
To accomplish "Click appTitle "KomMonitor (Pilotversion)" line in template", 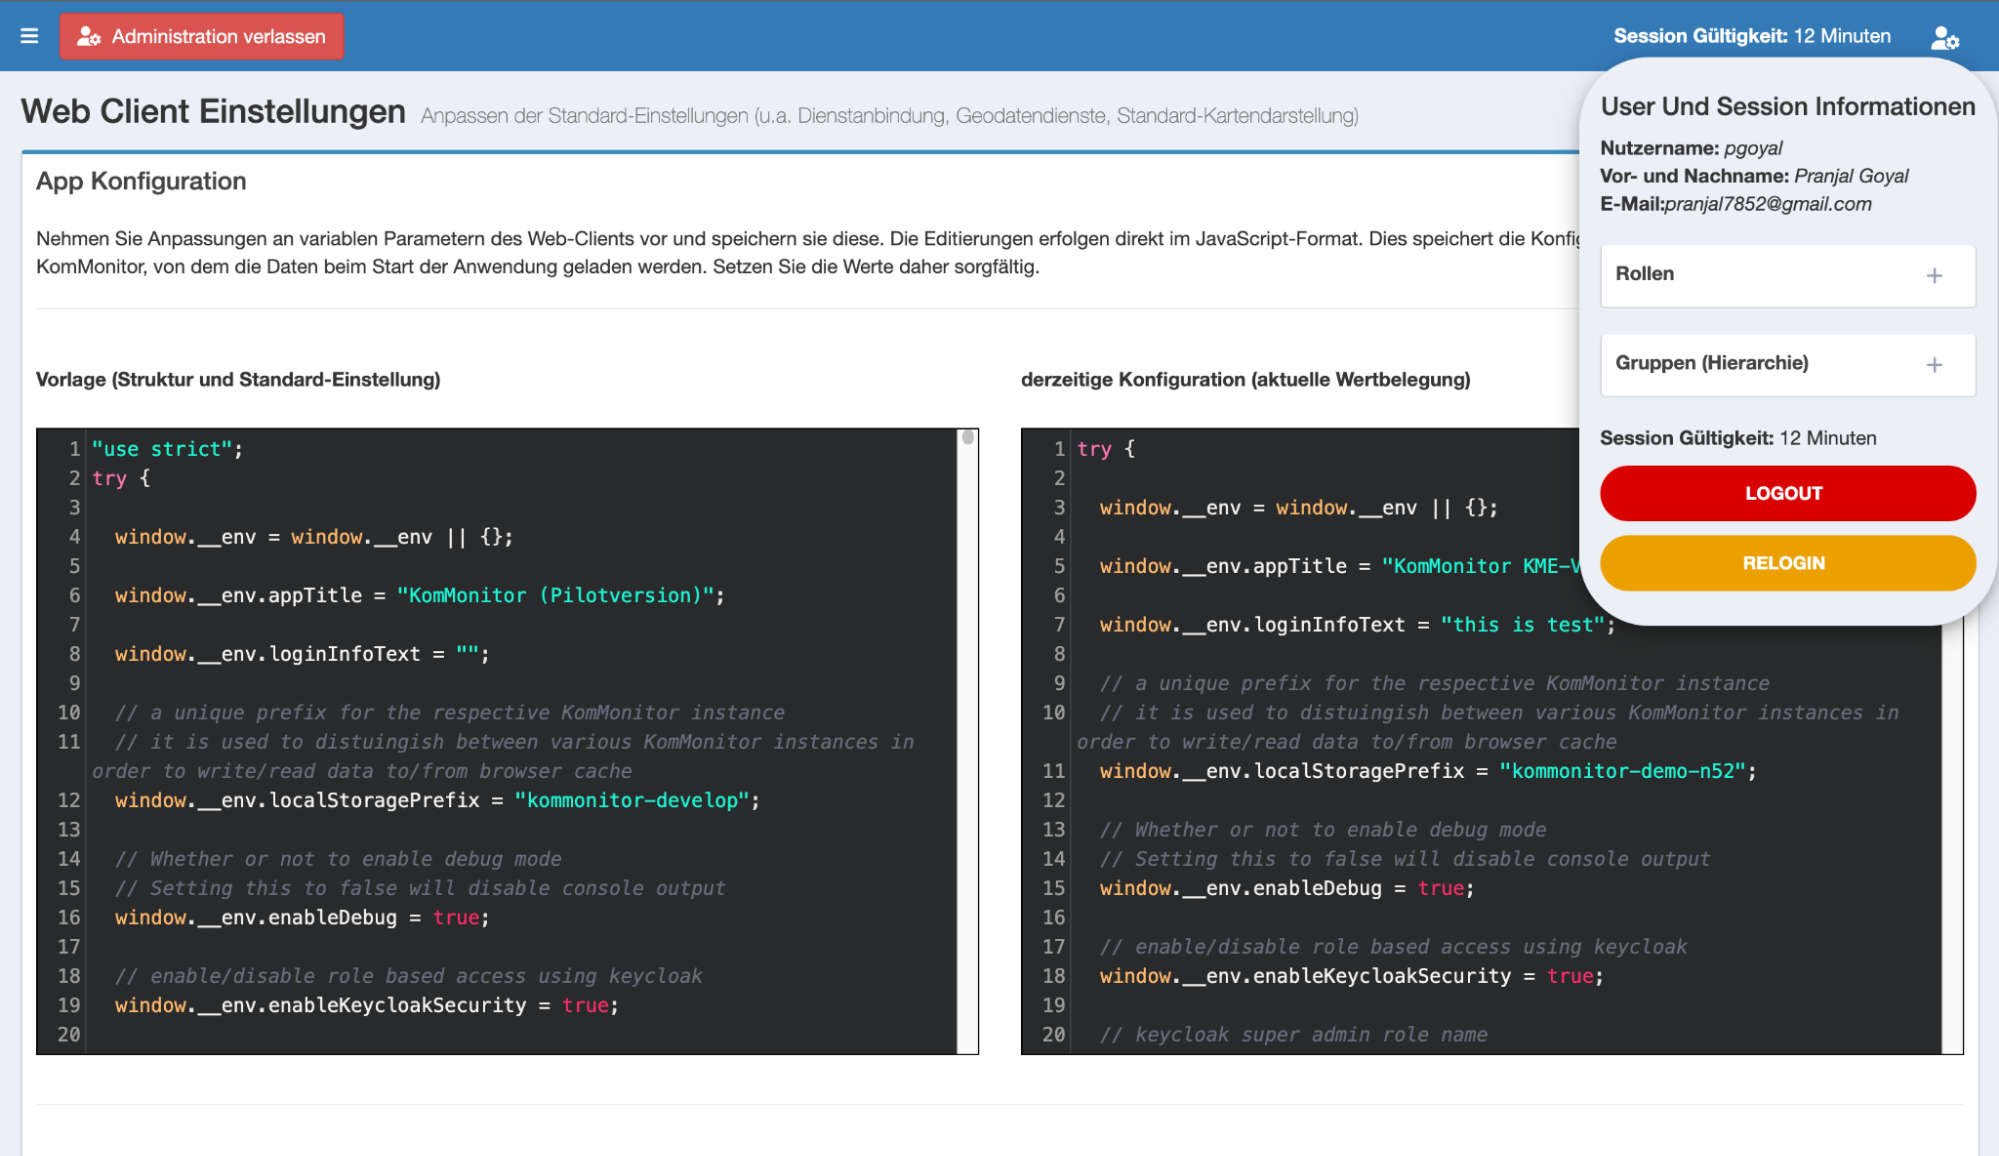I will click(419, 595).
